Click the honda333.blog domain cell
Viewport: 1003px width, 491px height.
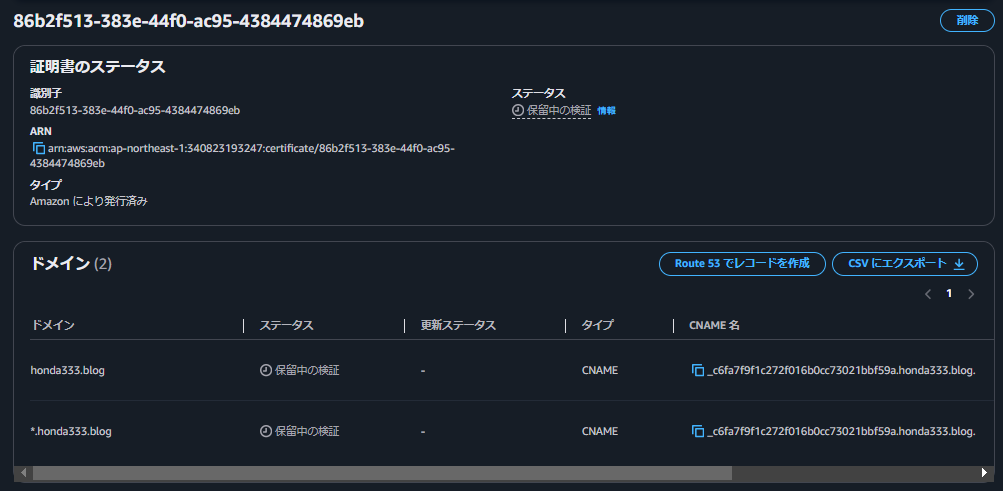[x=67, y=370]
